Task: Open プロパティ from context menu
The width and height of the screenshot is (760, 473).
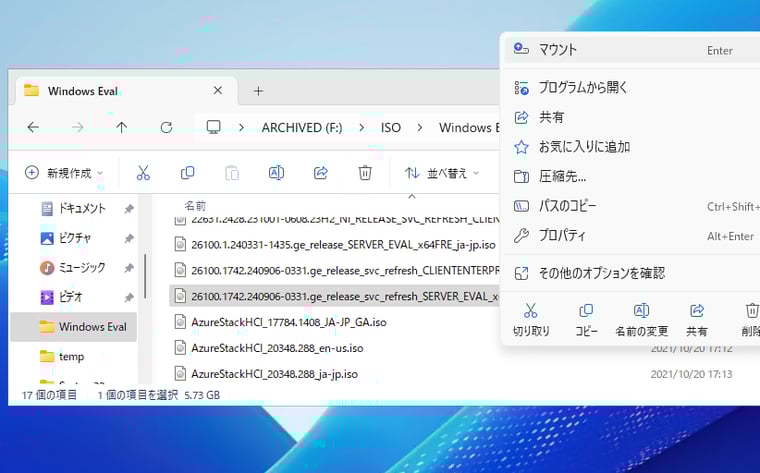Action: [x=632, y=236]
